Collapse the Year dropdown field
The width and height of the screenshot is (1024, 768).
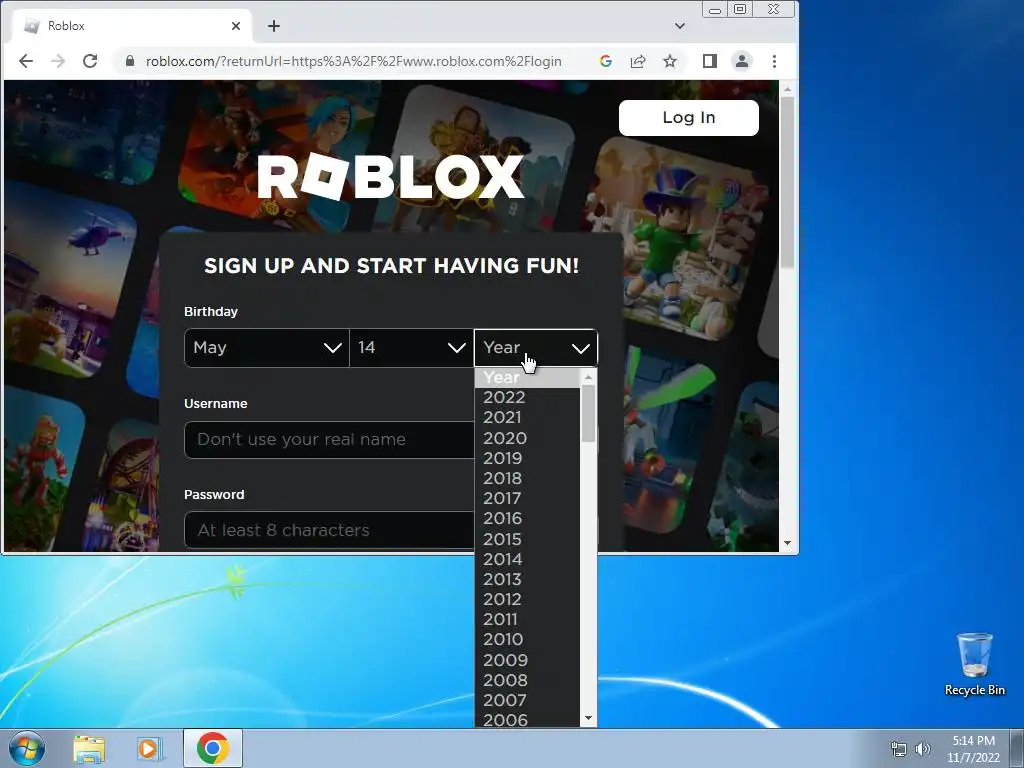[536, 347]
